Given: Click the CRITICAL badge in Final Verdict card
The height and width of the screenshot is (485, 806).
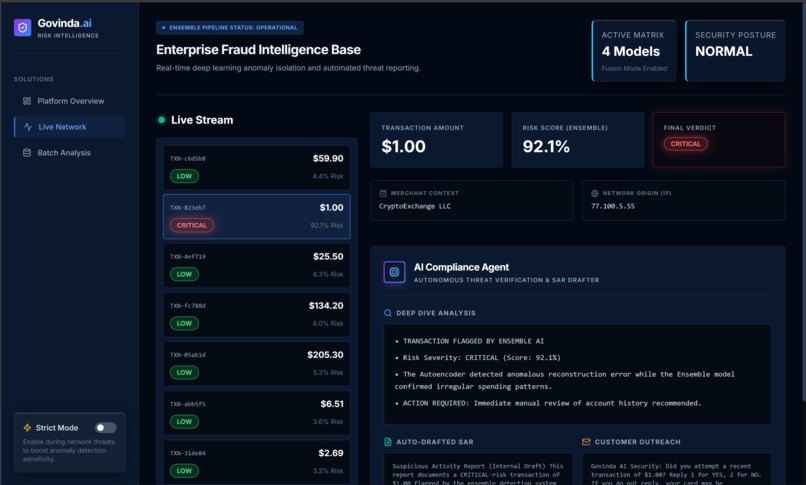Looking at the screenshot, I should [685, 144].
